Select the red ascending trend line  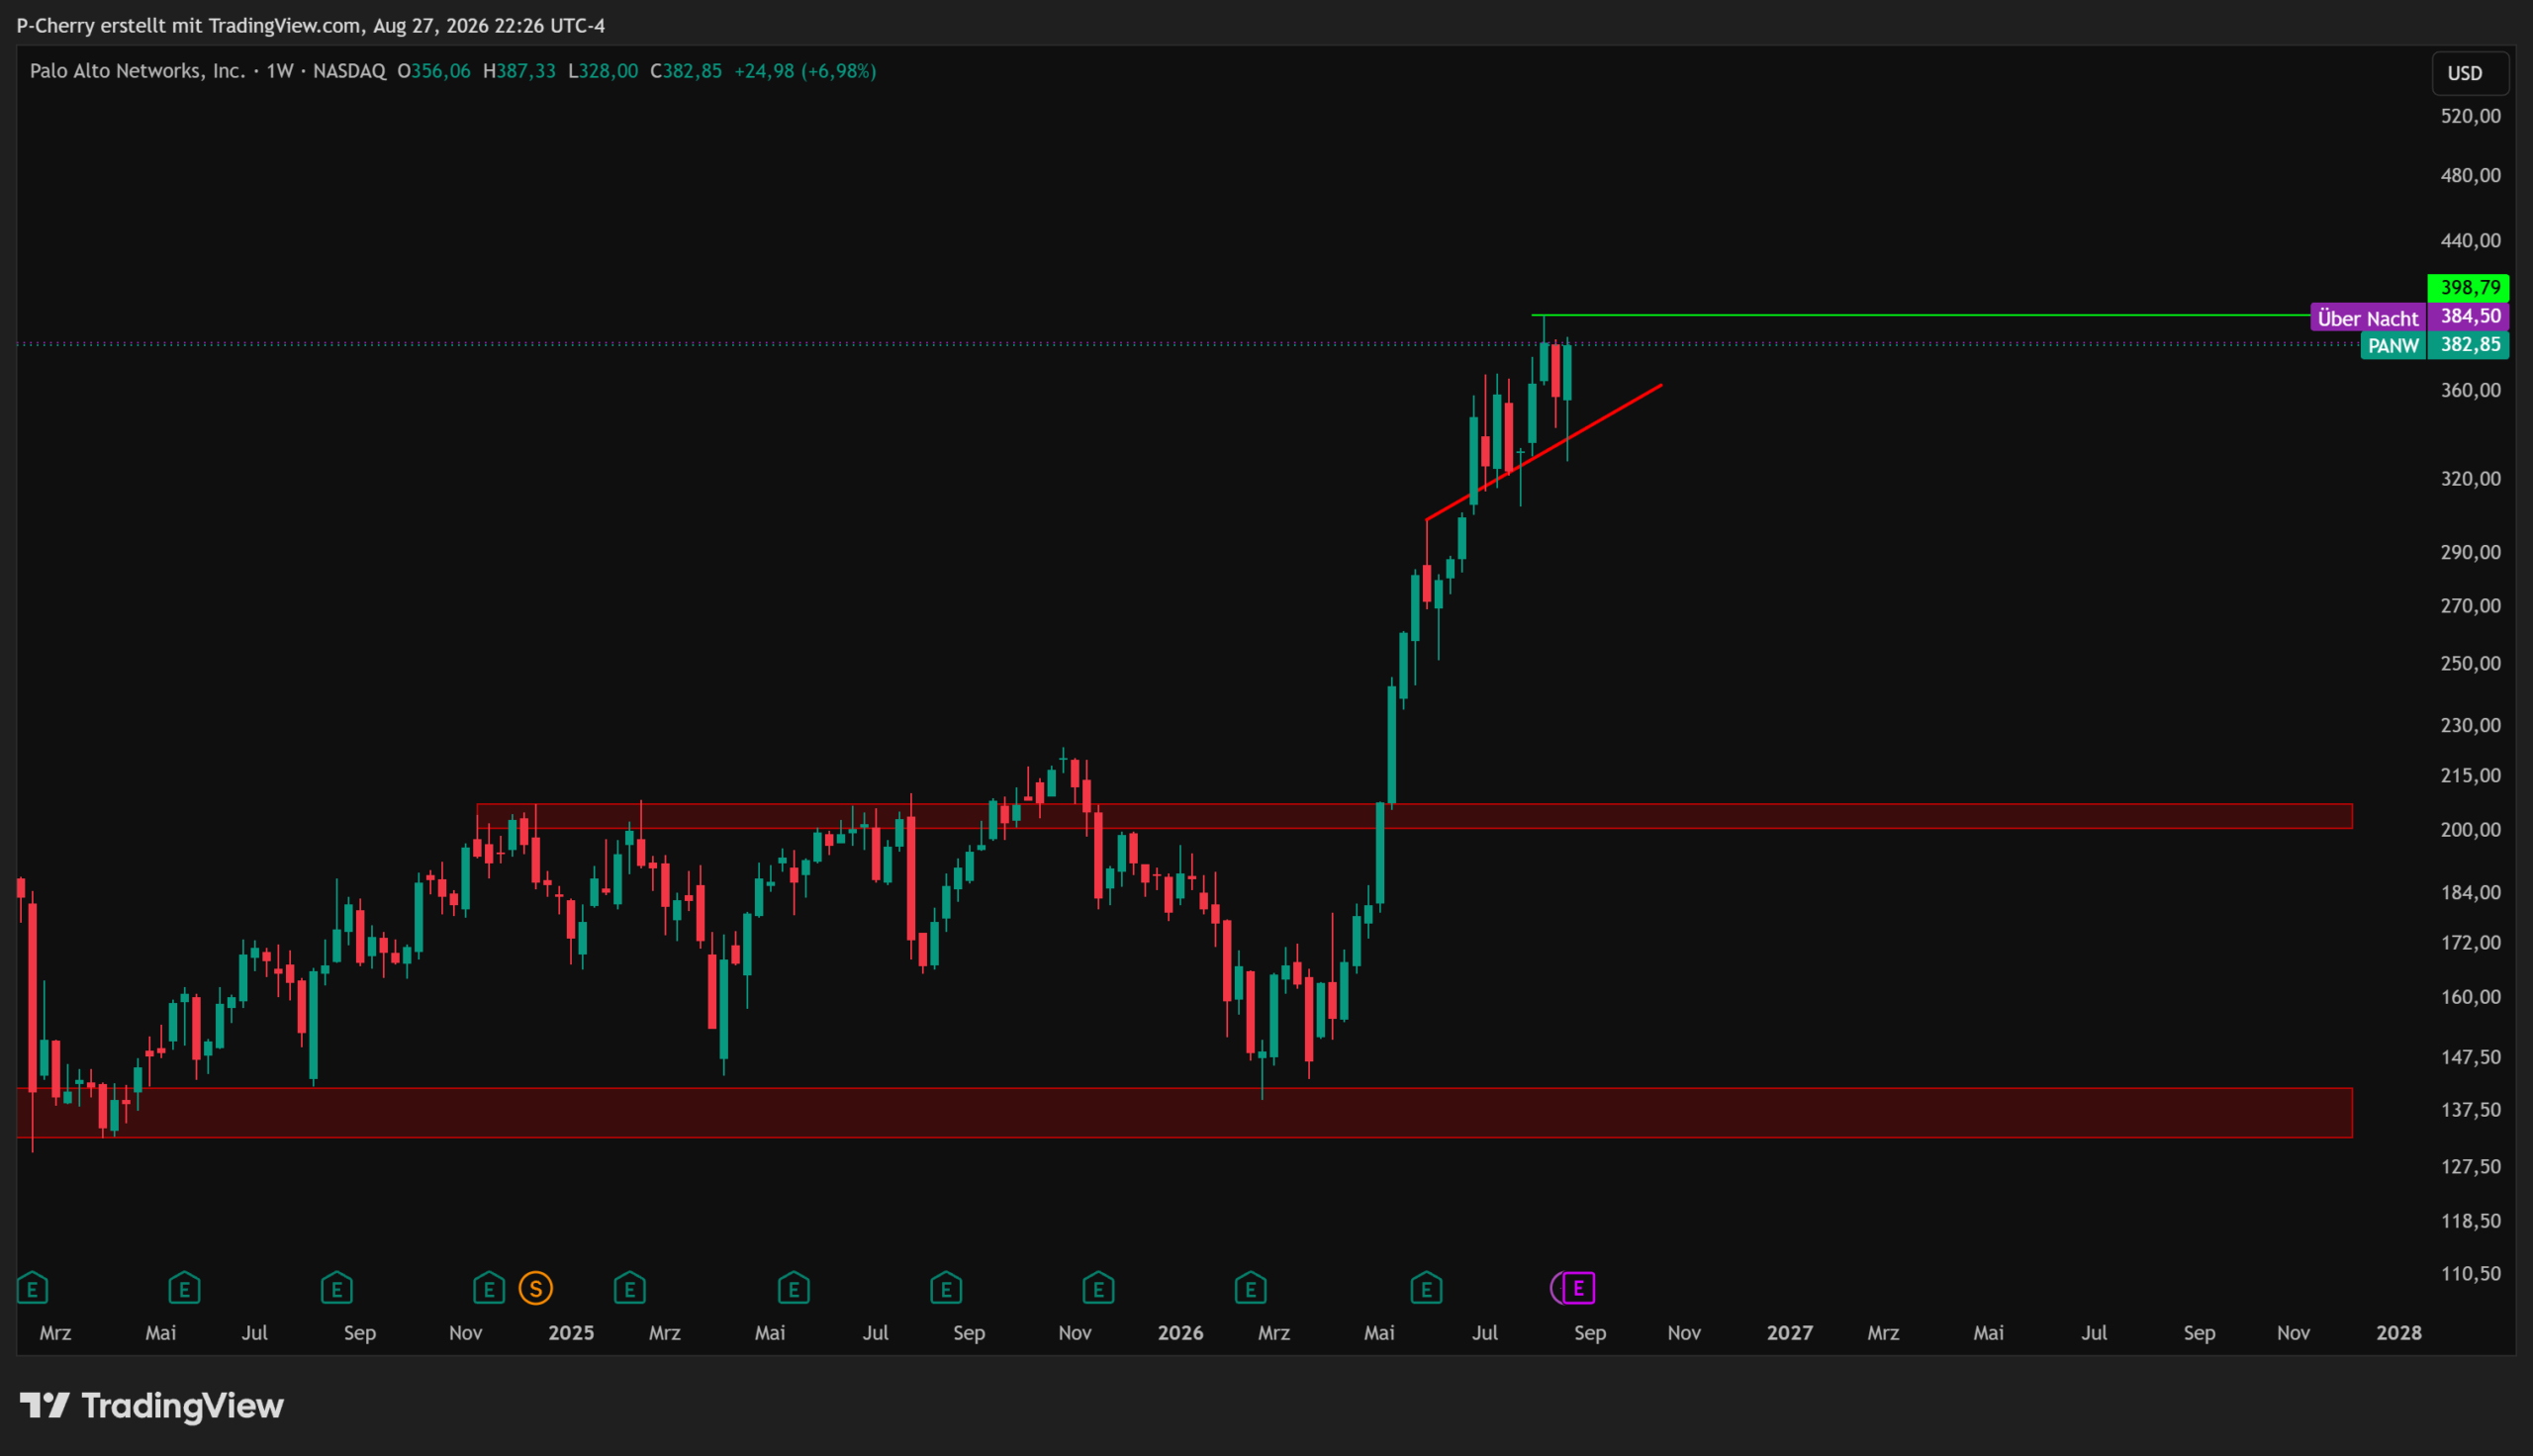[x=1544, y=452]
